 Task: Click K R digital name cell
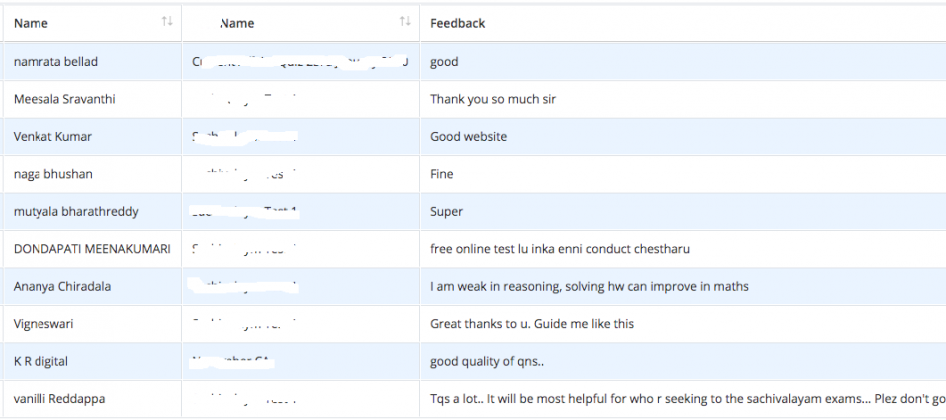tap(40, 361)
